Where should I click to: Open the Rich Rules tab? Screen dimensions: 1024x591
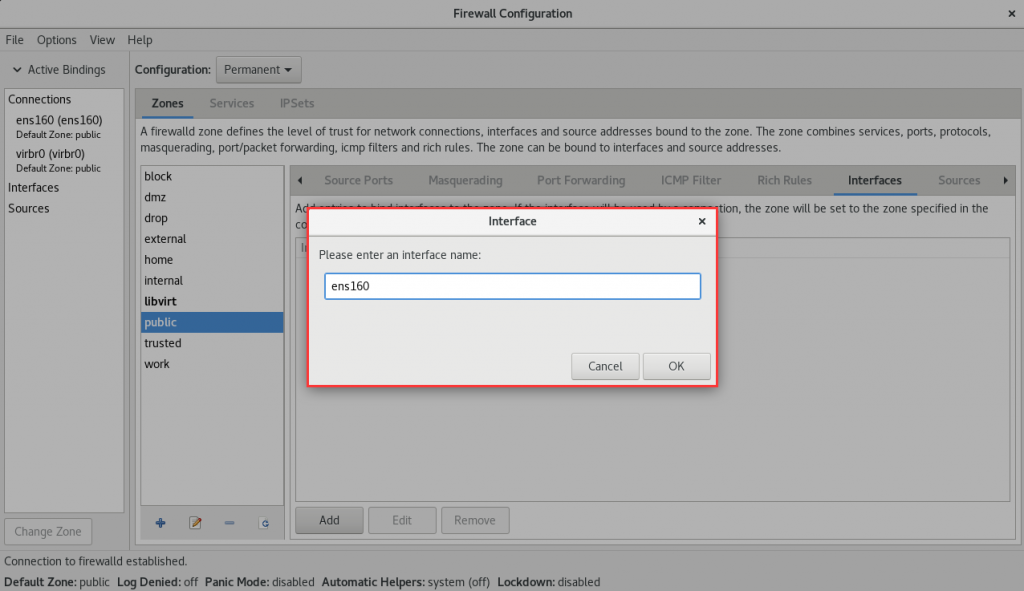(x=784, y=181)
